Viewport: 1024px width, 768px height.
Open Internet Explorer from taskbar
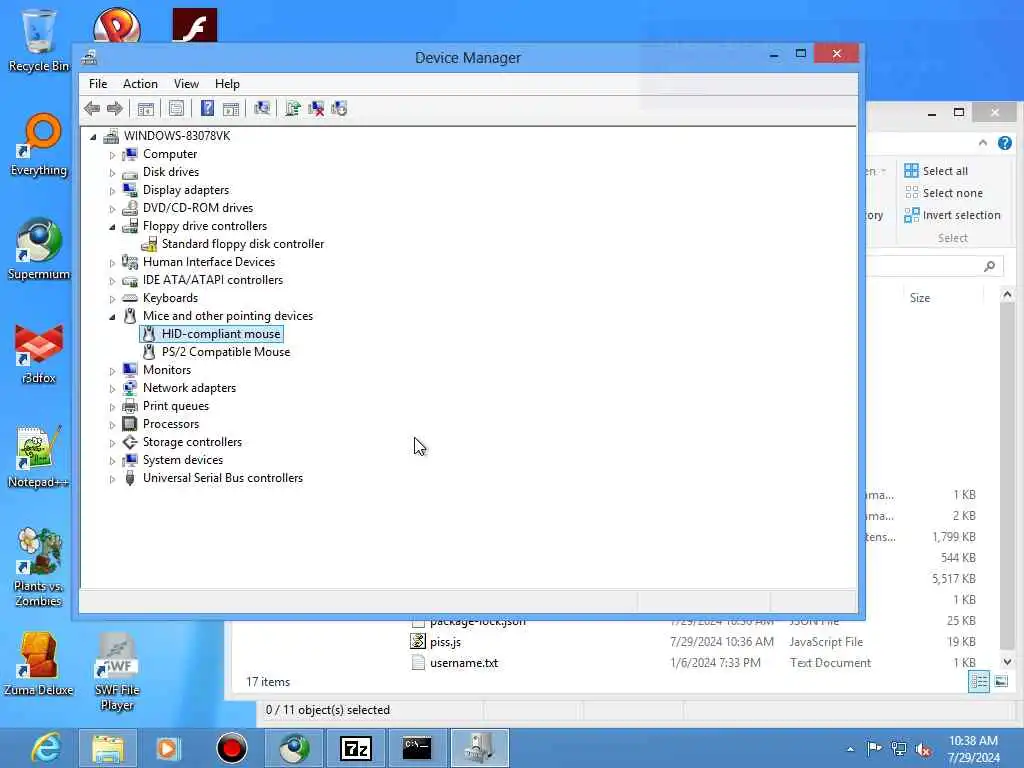46,748
